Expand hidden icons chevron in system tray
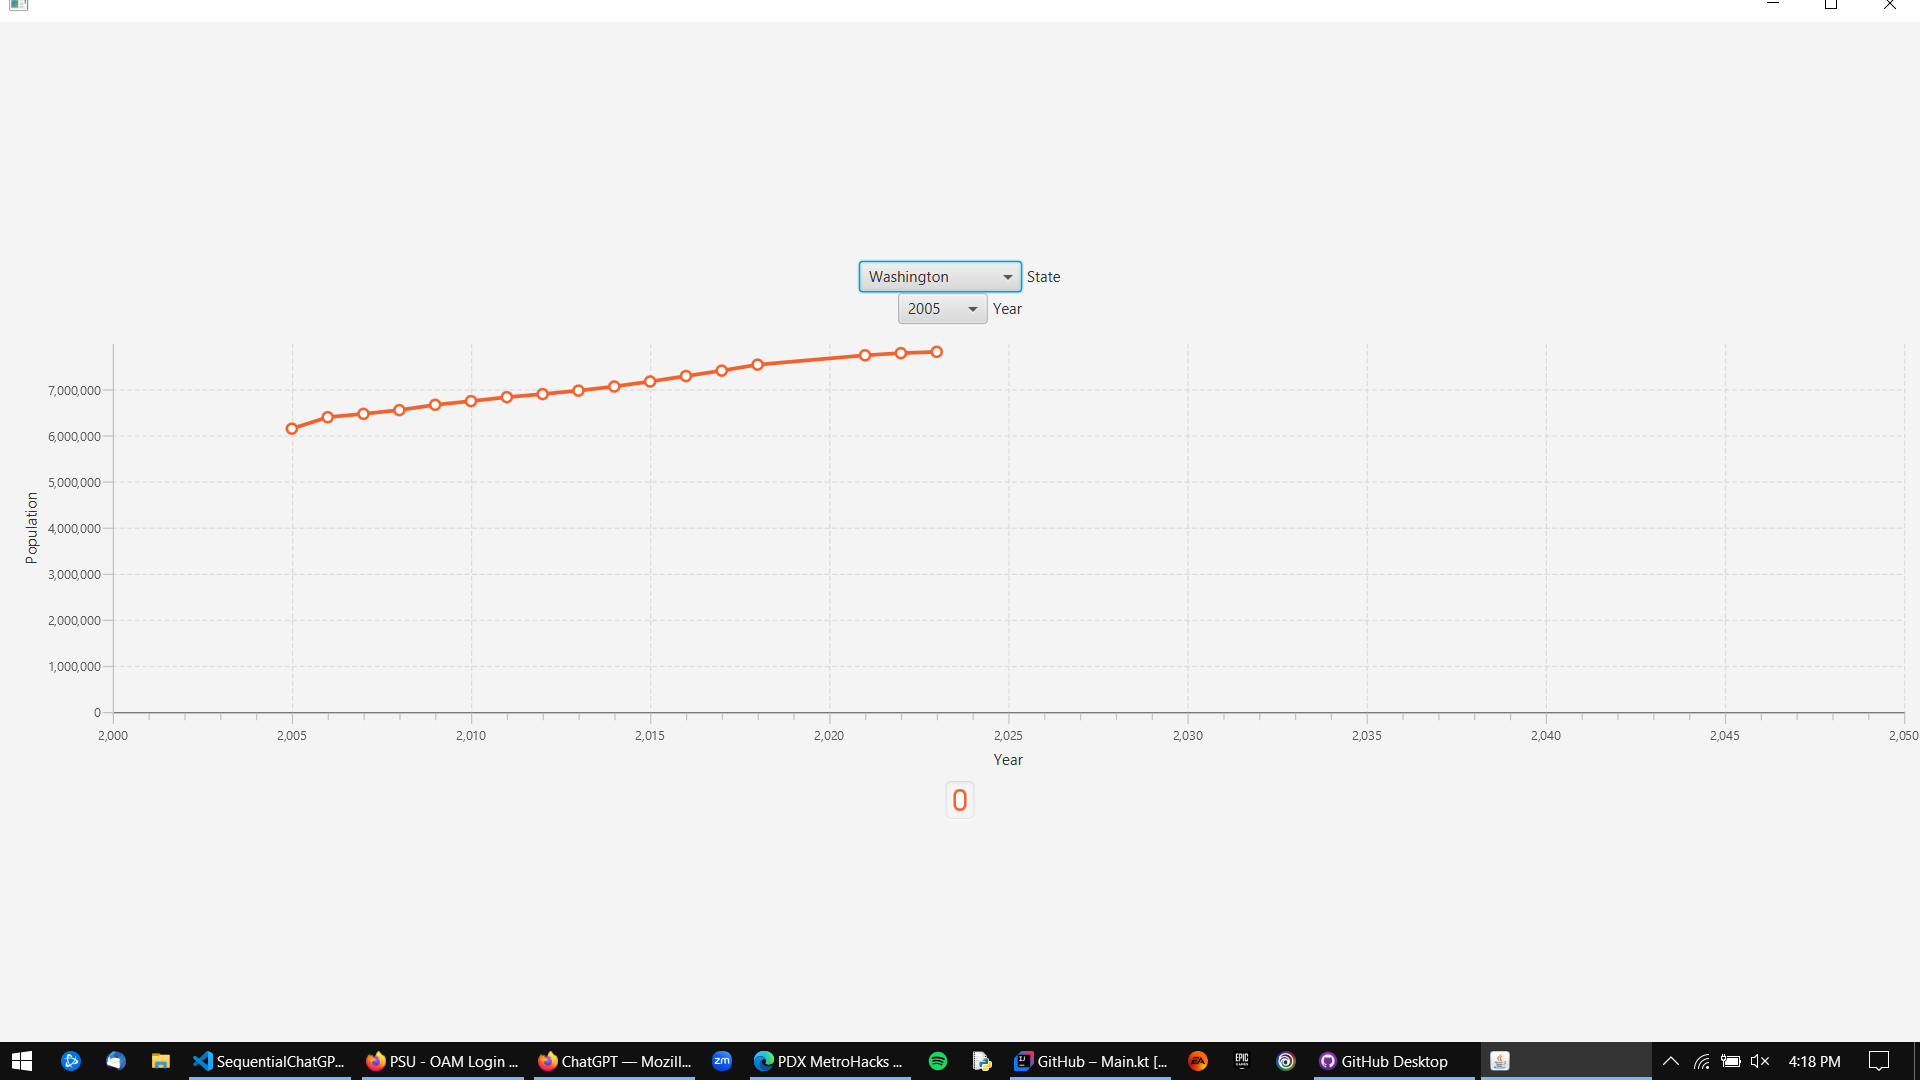 (1670, 1061)
